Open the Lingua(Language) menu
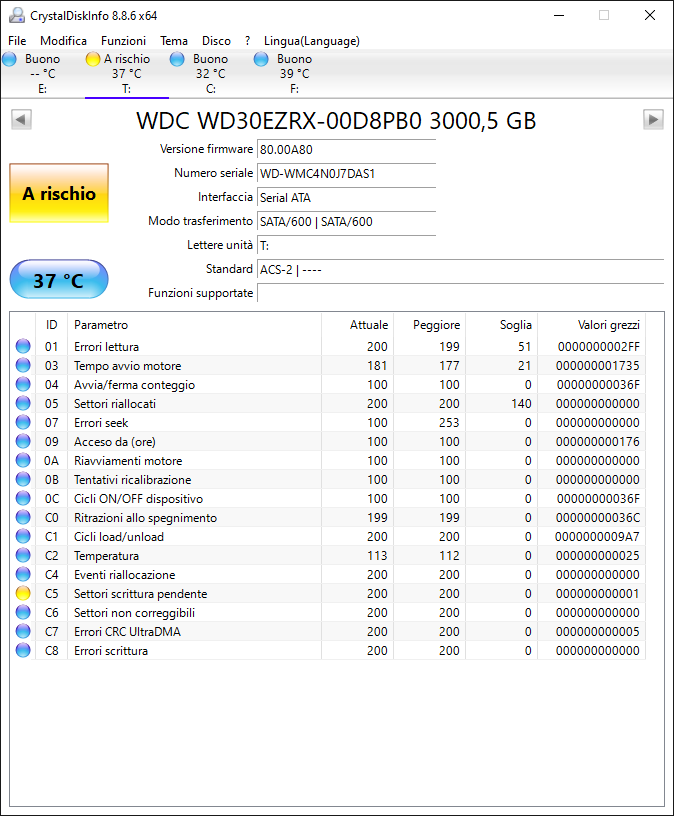 (312, 41)
